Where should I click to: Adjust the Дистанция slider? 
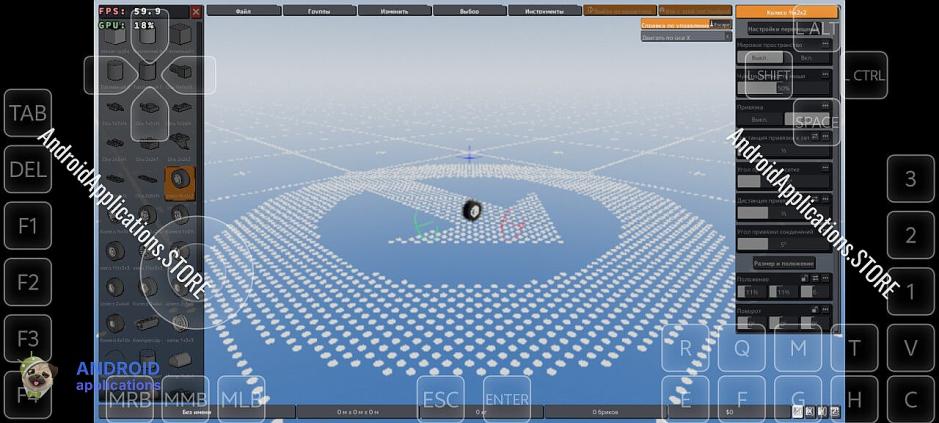coord(783,213)
